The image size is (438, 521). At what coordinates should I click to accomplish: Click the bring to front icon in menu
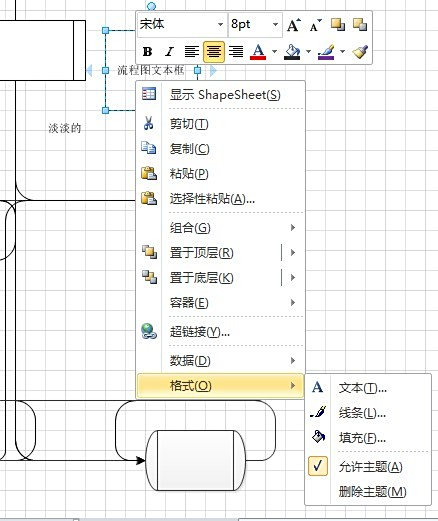pos(149,252)
